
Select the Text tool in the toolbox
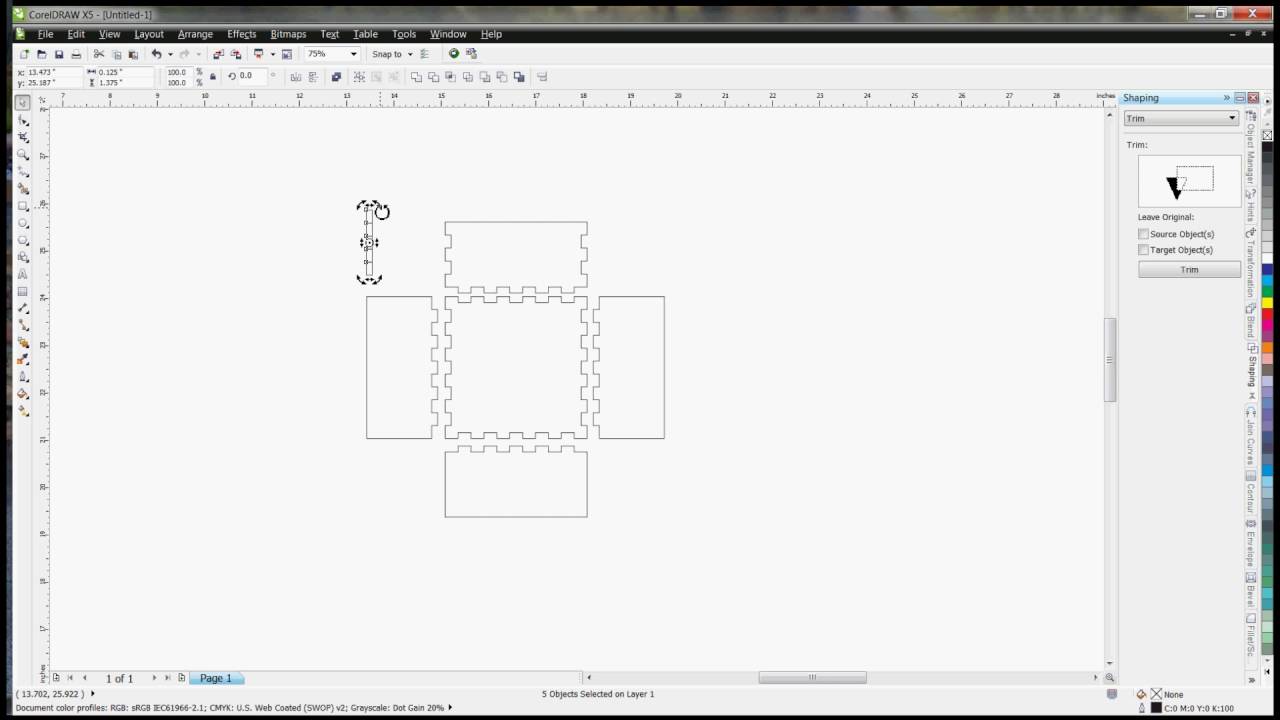coord(23,274)
